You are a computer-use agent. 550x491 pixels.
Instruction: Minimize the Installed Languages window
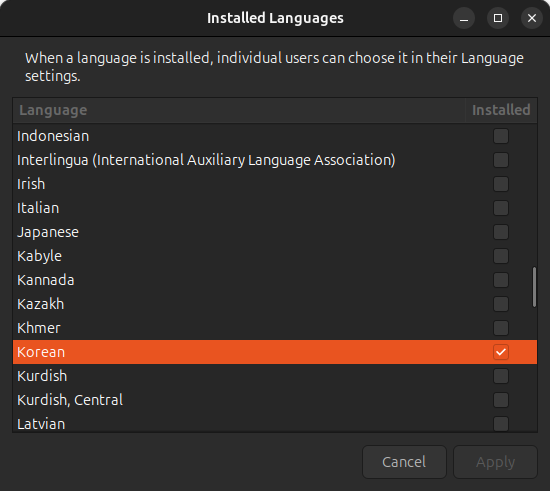[464, 18]
